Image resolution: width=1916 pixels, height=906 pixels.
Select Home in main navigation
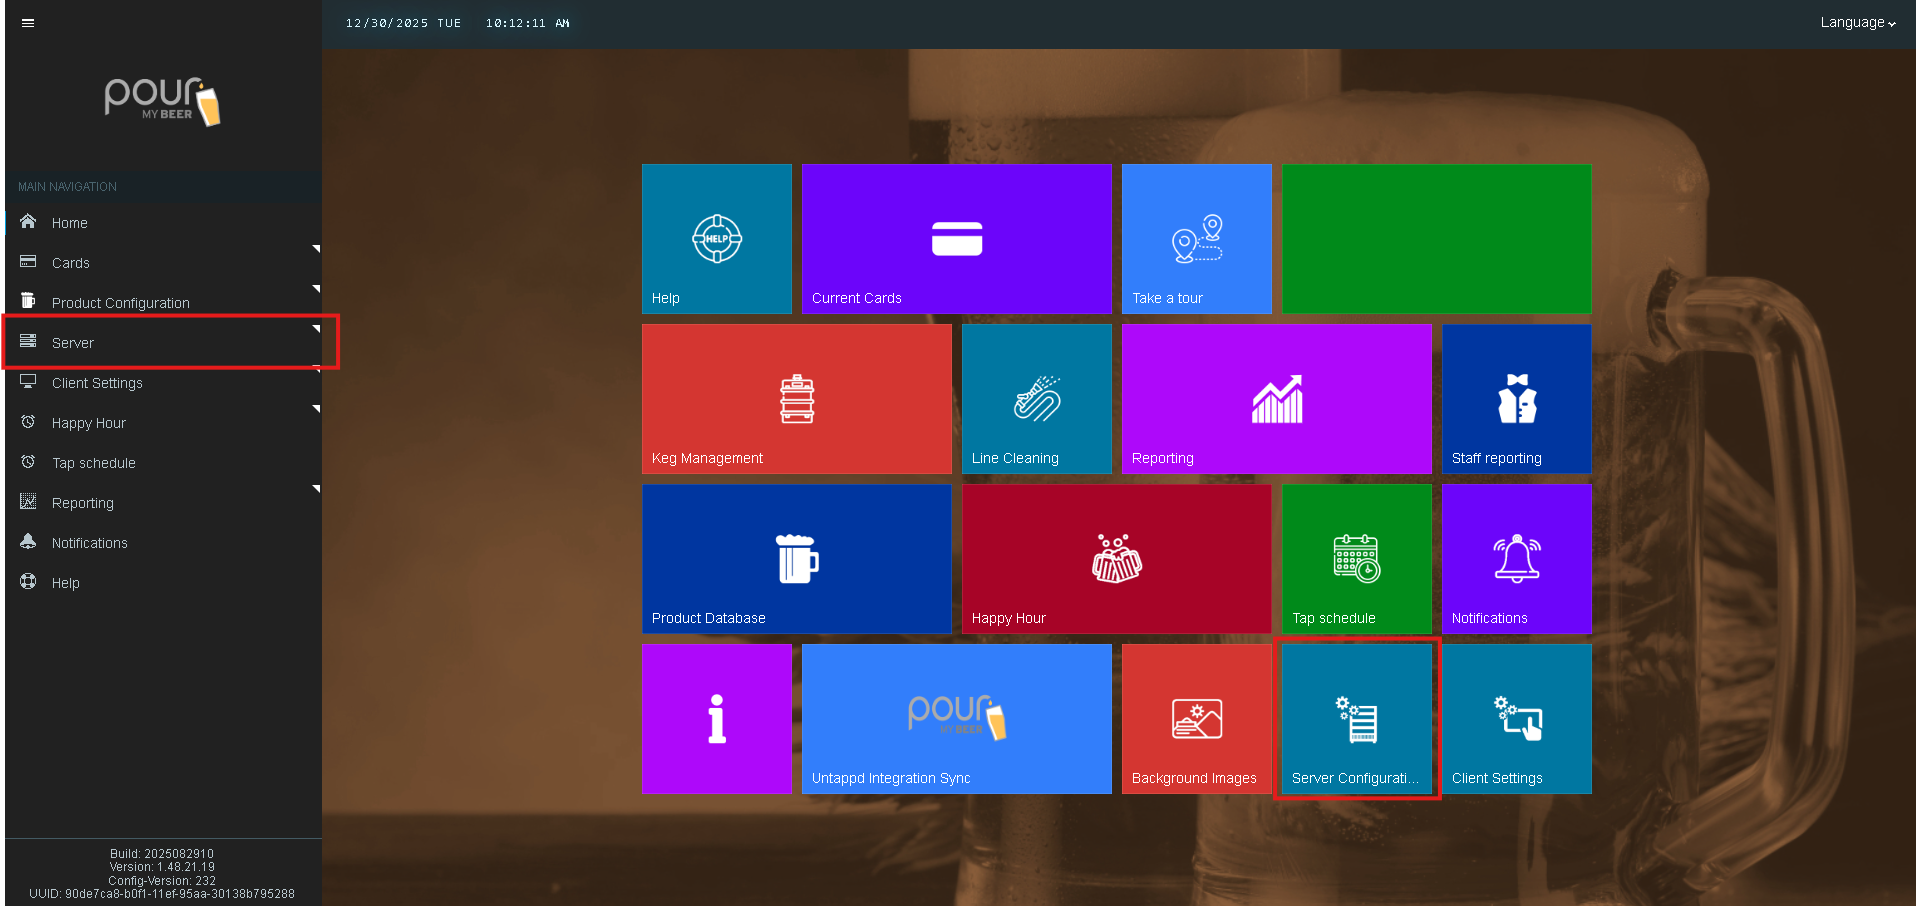click(x=70, y=223)
